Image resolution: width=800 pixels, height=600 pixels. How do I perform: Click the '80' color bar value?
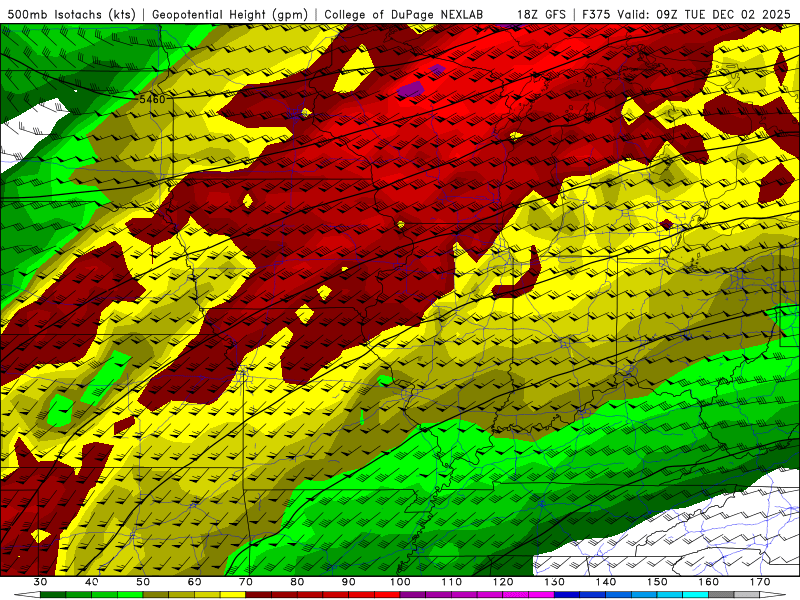[297, 582]
